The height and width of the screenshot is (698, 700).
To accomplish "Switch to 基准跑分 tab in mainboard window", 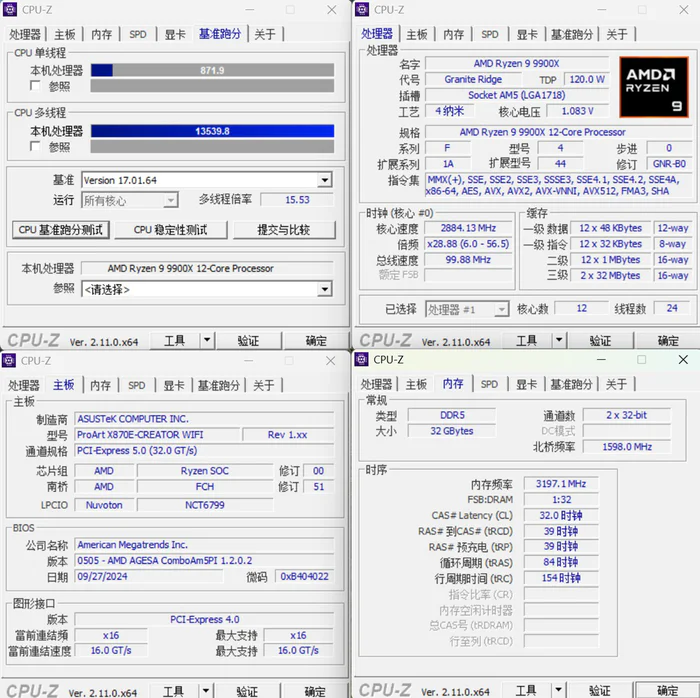I will coord(218,385).
